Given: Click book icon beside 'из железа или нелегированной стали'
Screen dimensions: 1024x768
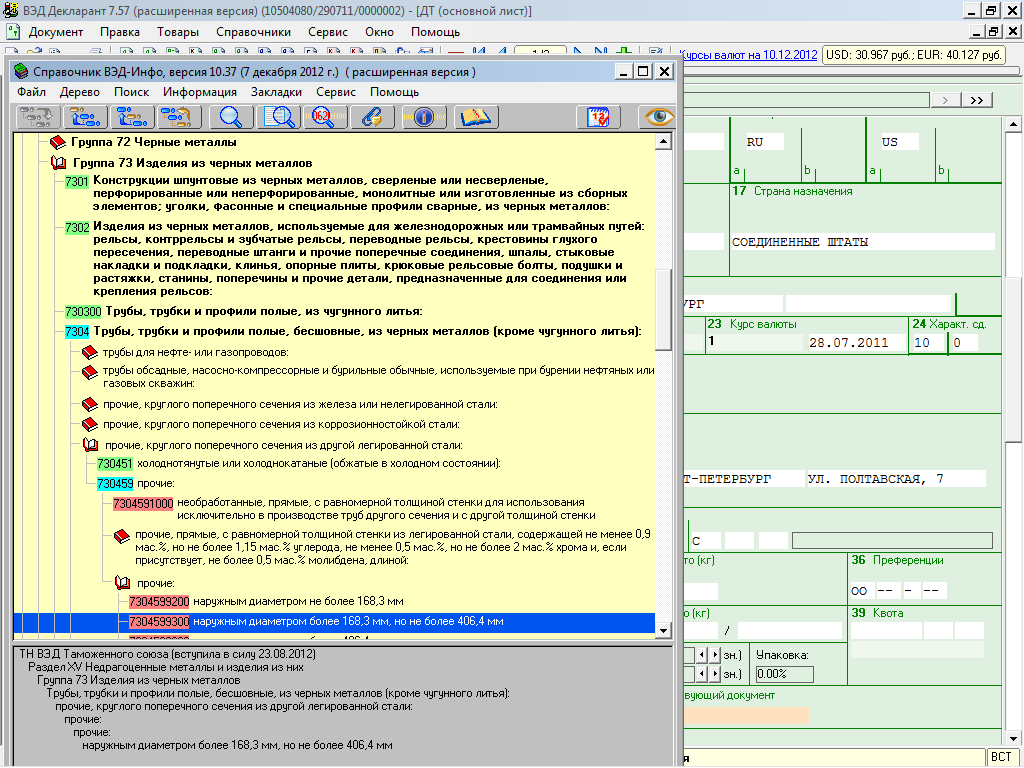Looking at the screenshot, I should coord(89,405).
